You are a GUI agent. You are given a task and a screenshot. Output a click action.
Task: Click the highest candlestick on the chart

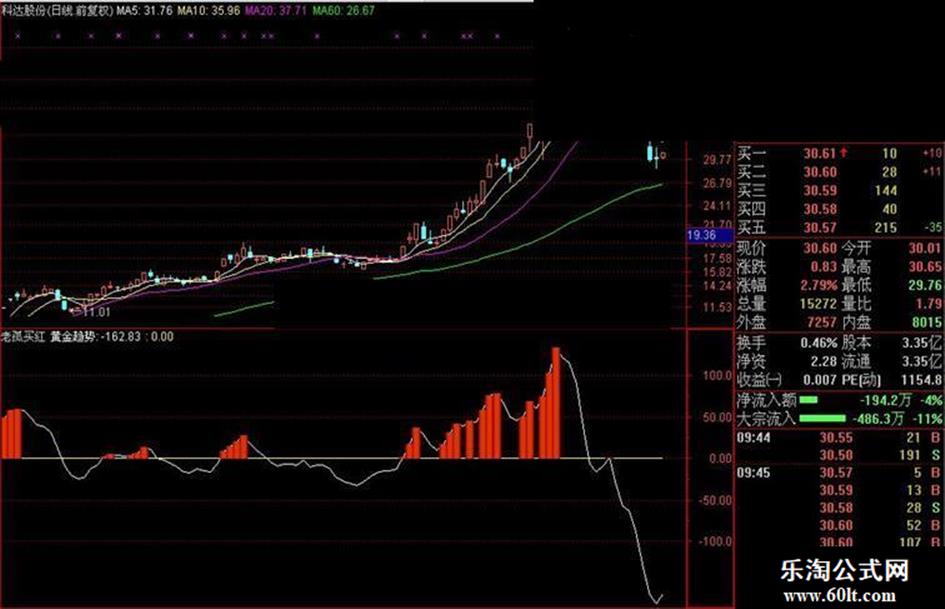[530, 133]
